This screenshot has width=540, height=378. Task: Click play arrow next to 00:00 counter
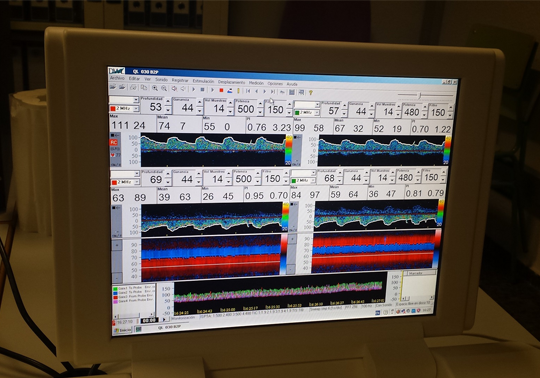[x=164, y=319]
